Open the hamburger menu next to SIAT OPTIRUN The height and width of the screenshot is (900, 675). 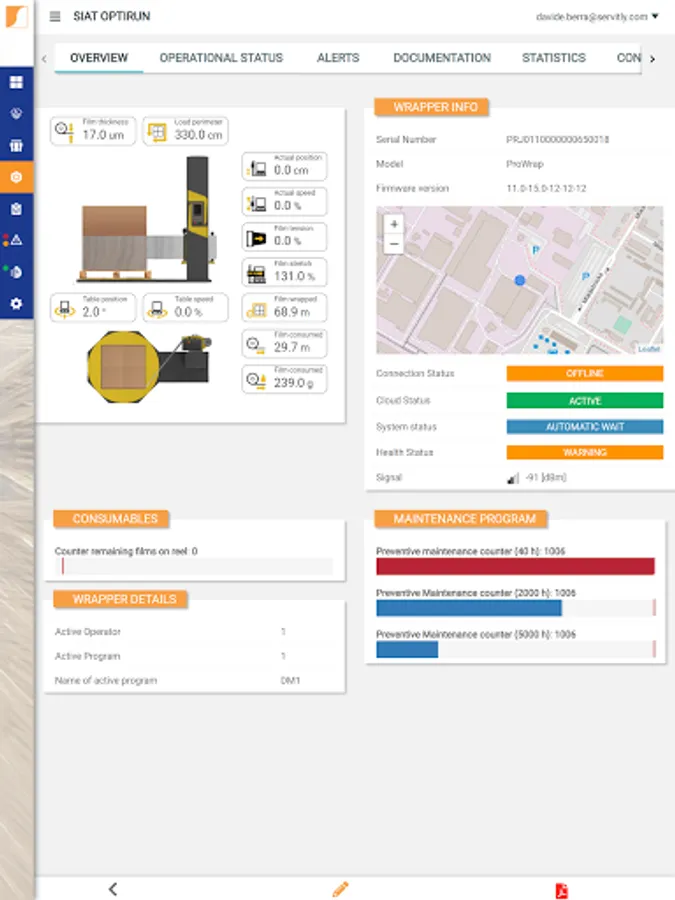[55, 17]
